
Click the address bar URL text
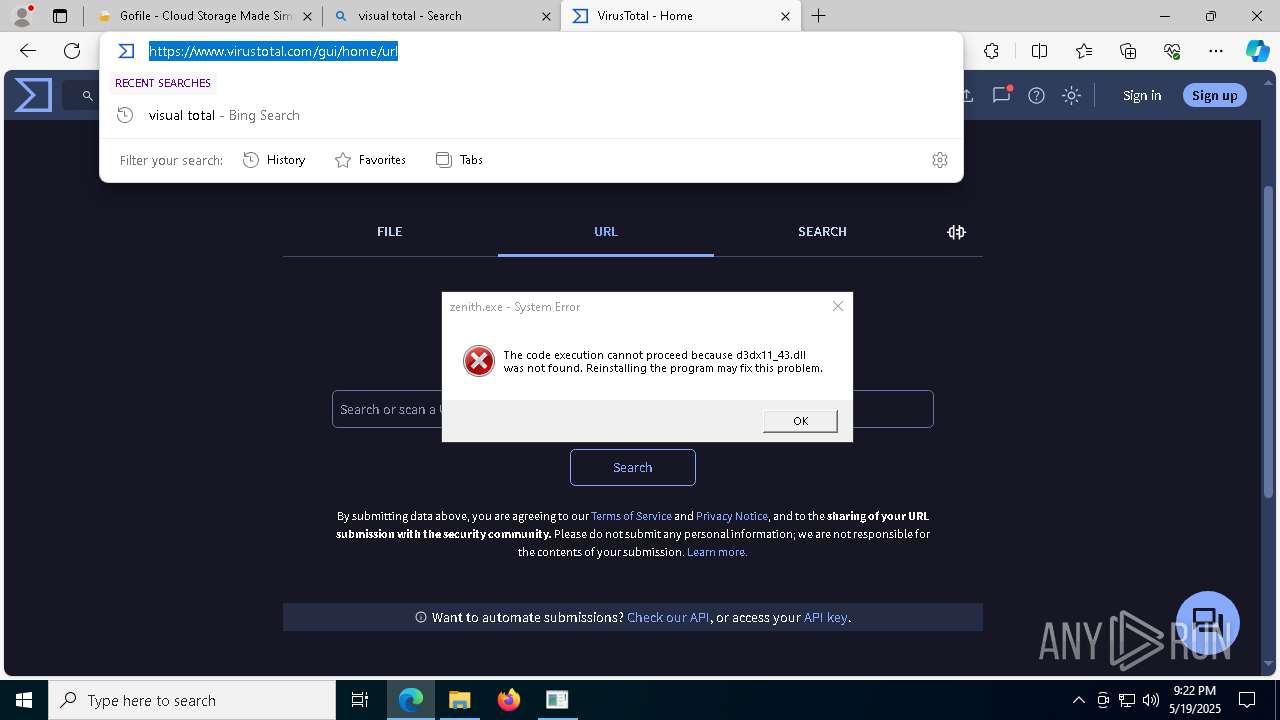coord(274,51)
